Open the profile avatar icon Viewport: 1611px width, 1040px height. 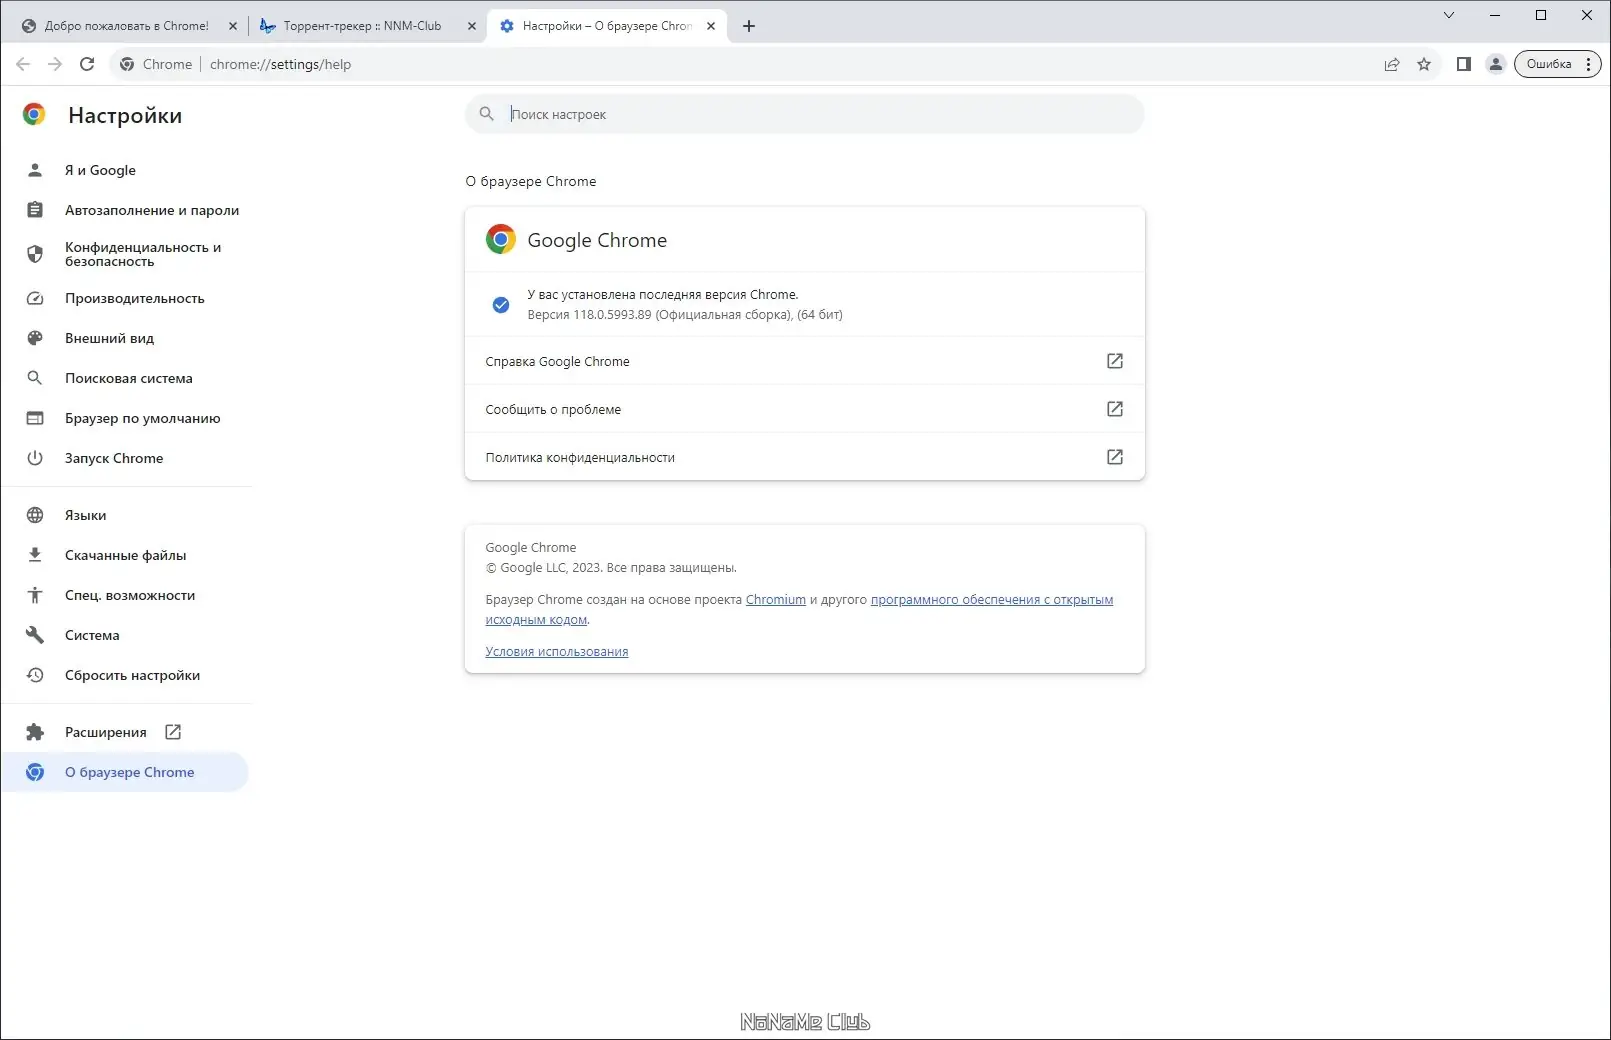(1496, 64)
